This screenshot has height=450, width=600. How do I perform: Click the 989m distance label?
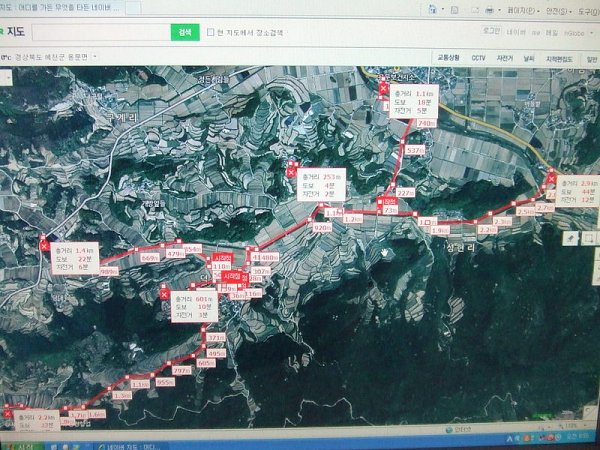(109, 271)
